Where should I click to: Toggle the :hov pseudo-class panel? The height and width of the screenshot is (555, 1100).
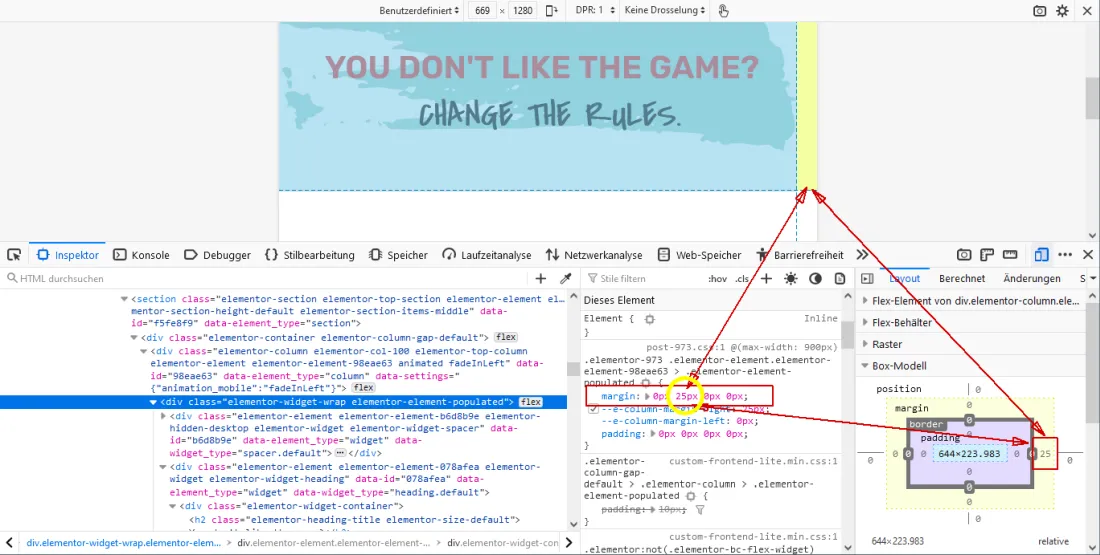tap(718, 279)
